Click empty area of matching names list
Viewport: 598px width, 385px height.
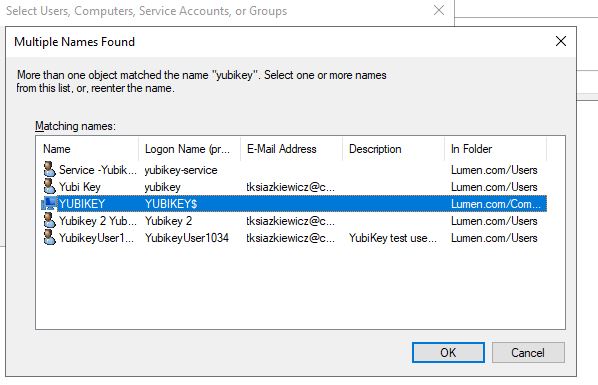tap(300, 286)
